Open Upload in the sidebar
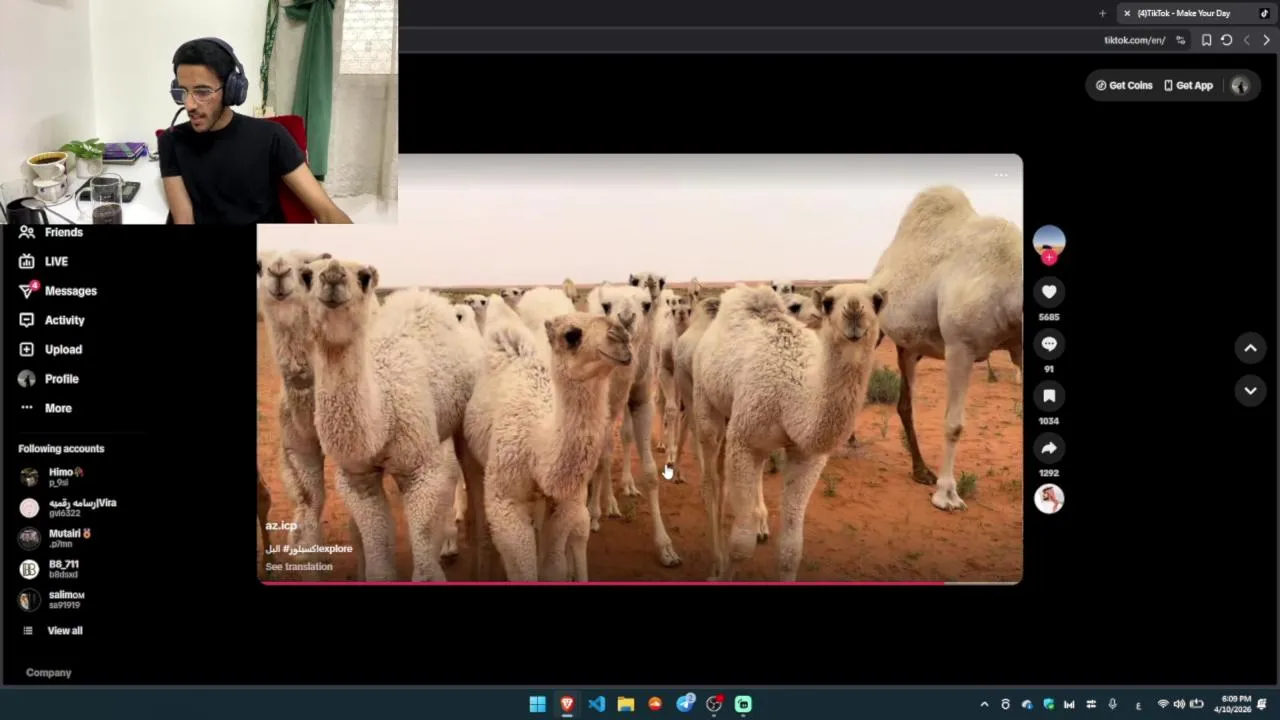1280x720 pixels. (x=50, y=349)
